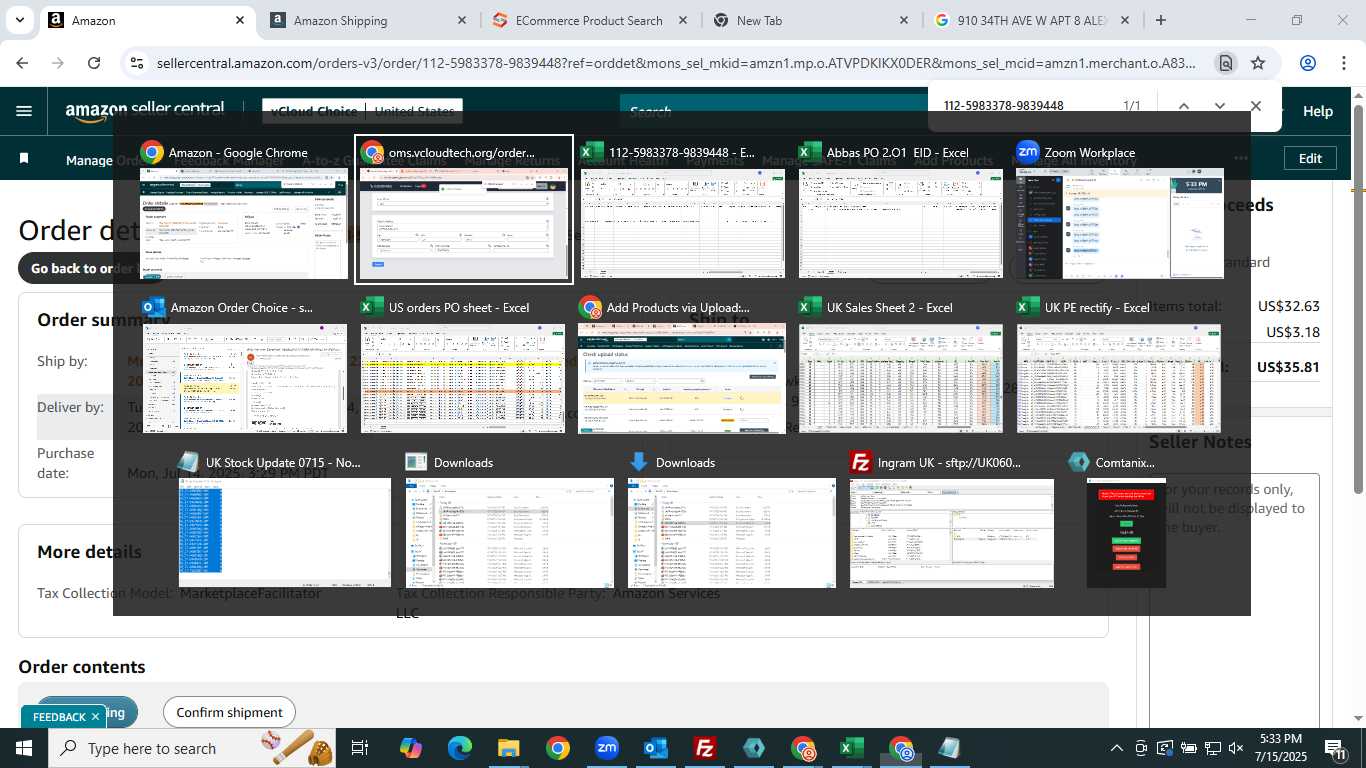Edit find bar text 112-5983378-9839448
1366x768 pixels.
click(1004, 106)
